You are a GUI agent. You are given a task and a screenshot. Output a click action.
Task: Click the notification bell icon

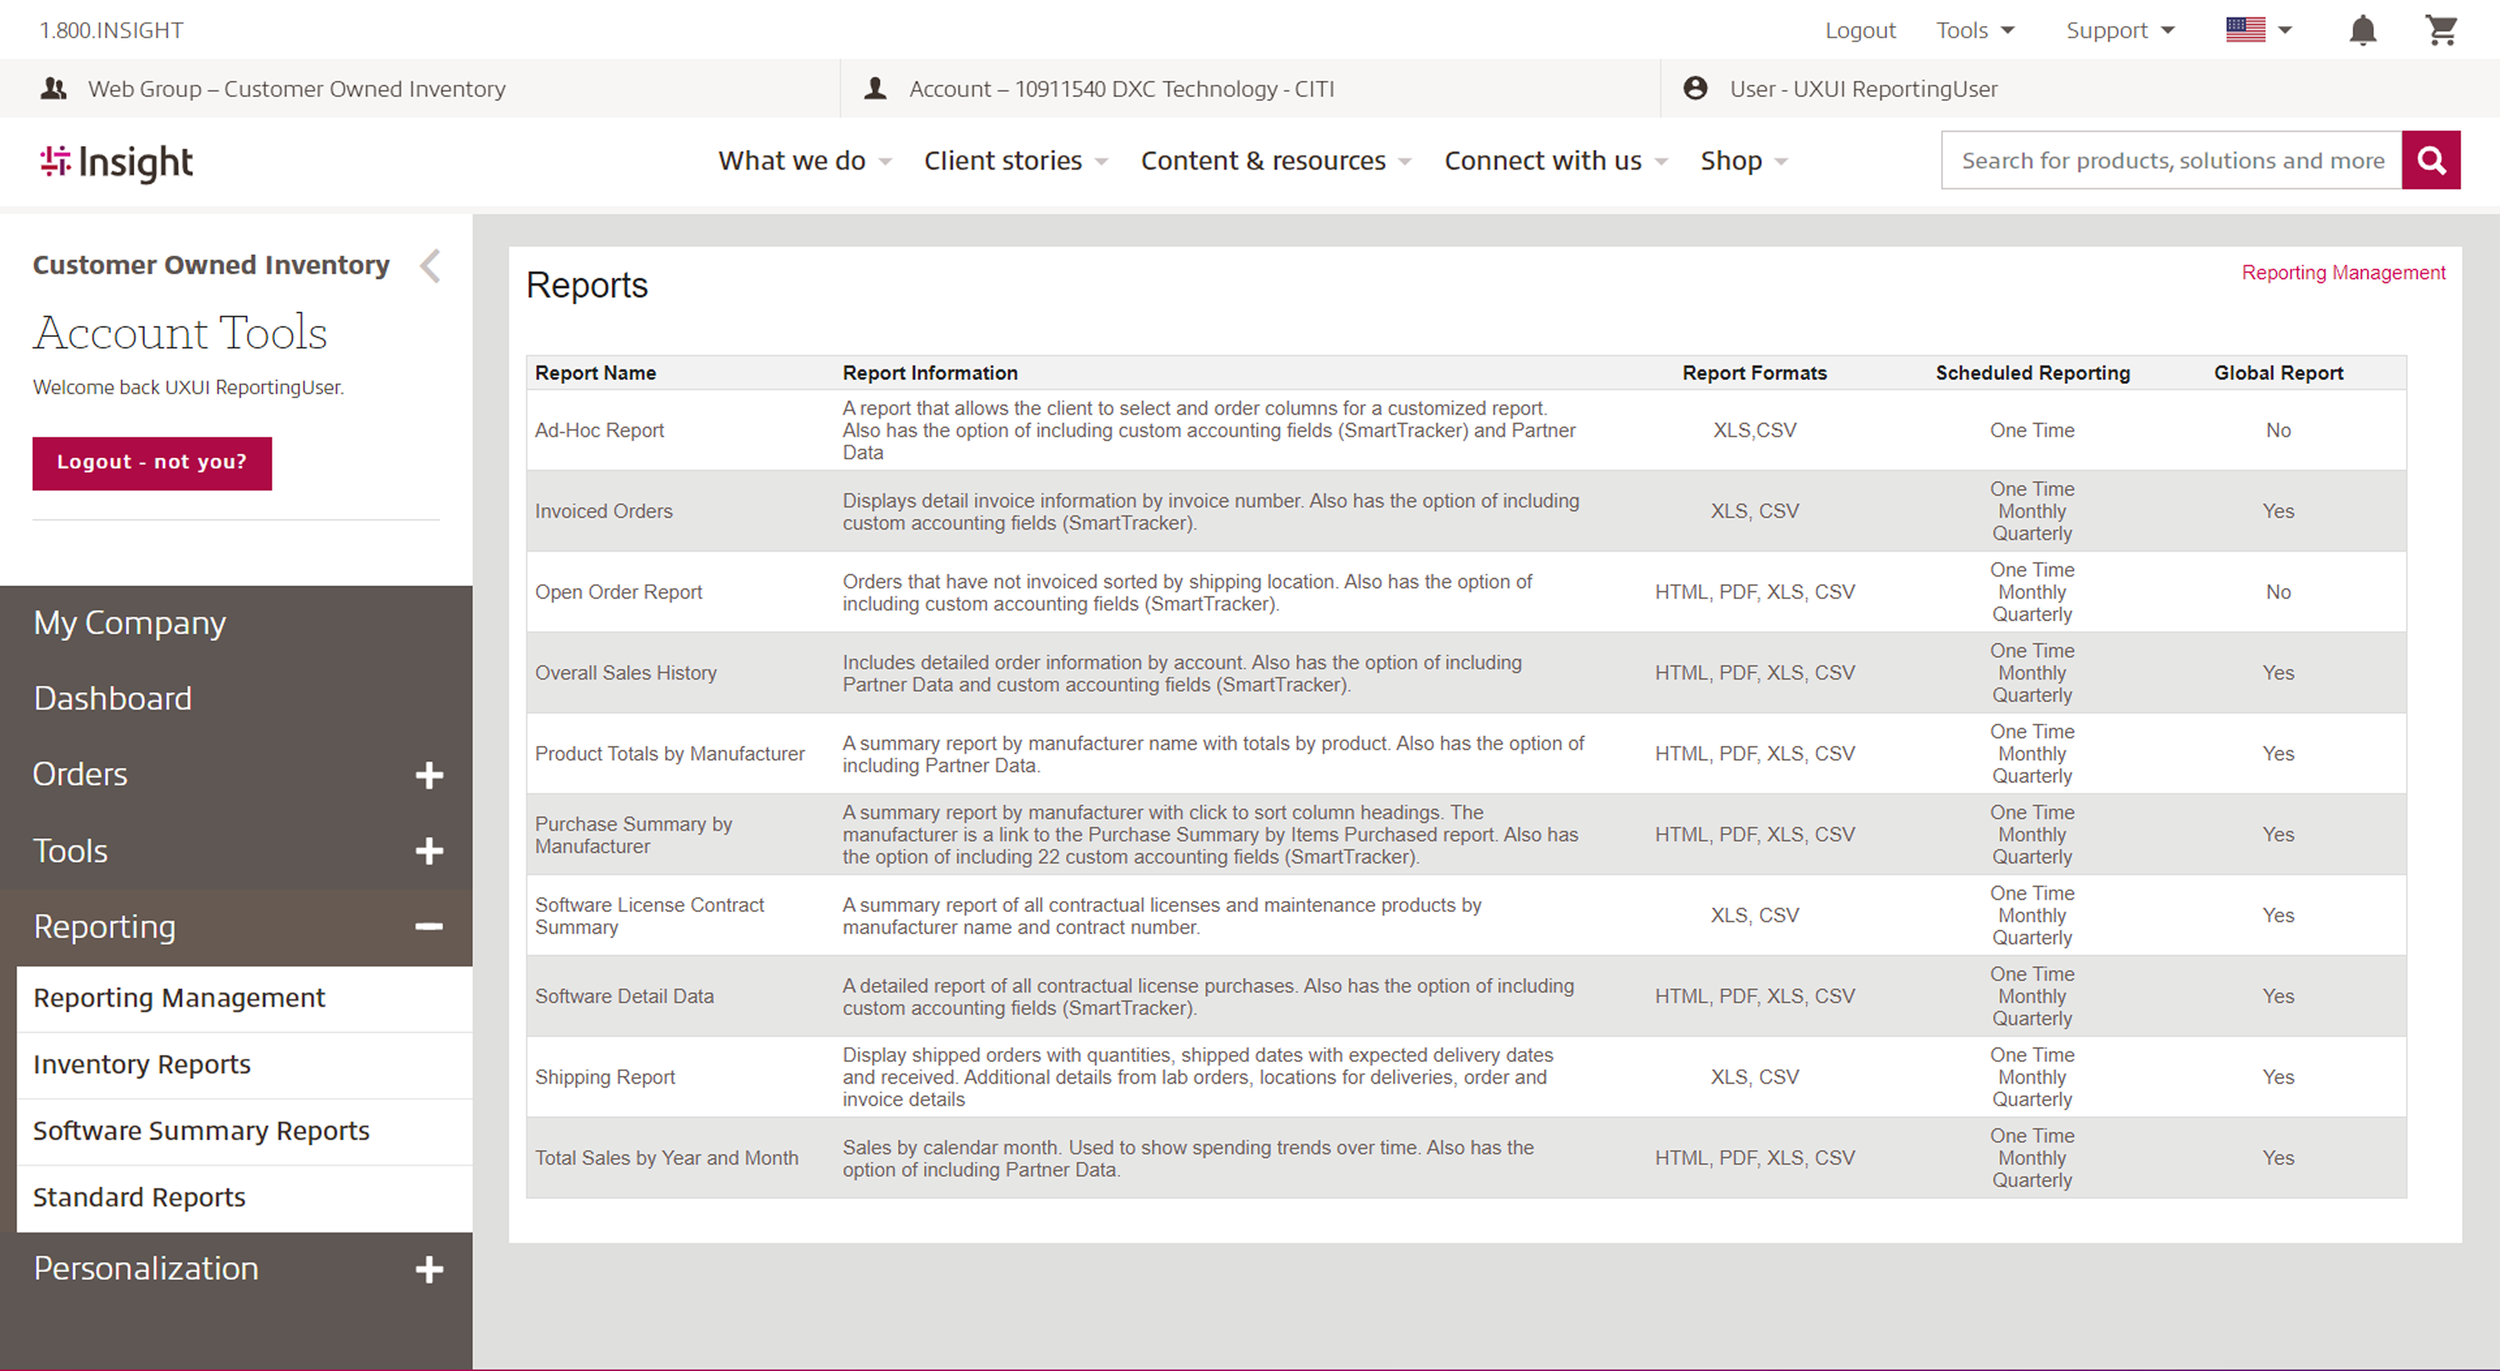2362,30
